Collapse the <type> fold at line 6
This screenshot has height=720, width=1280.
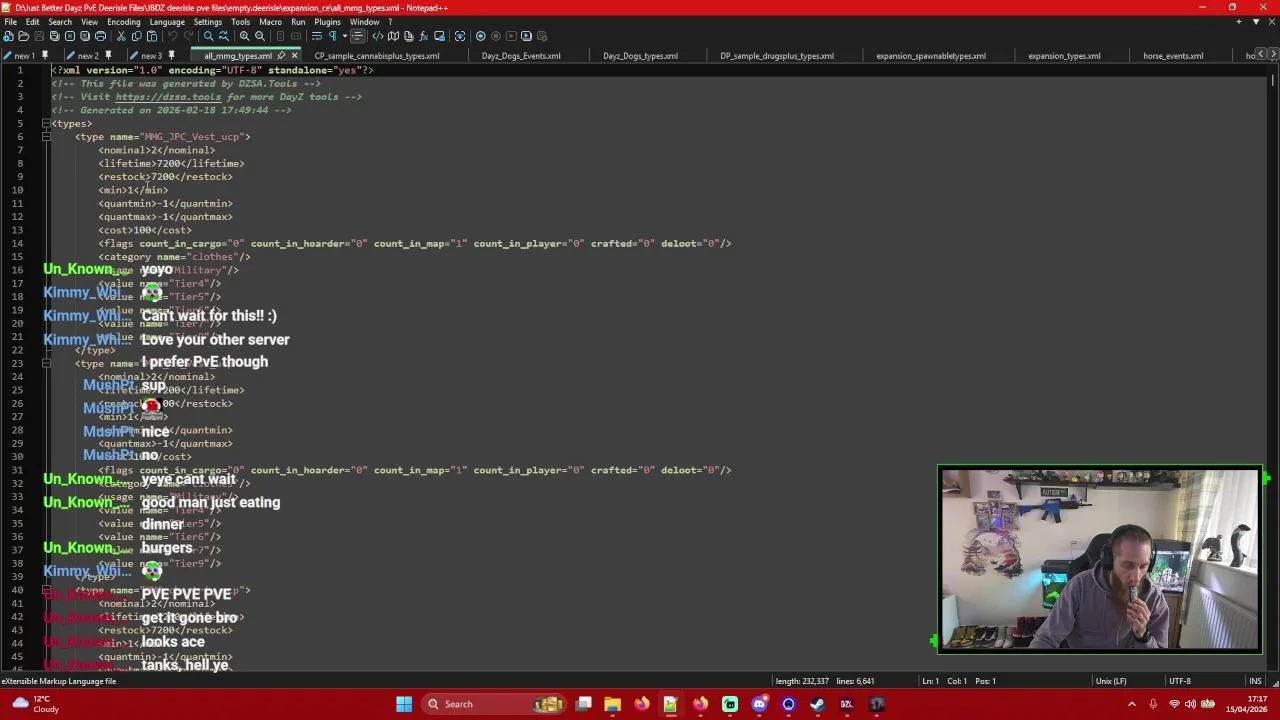46,136
